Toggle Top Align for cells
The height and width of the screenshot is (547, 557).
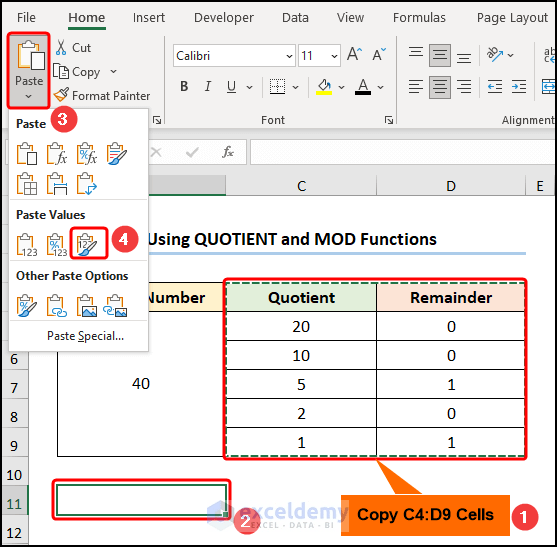416,54
